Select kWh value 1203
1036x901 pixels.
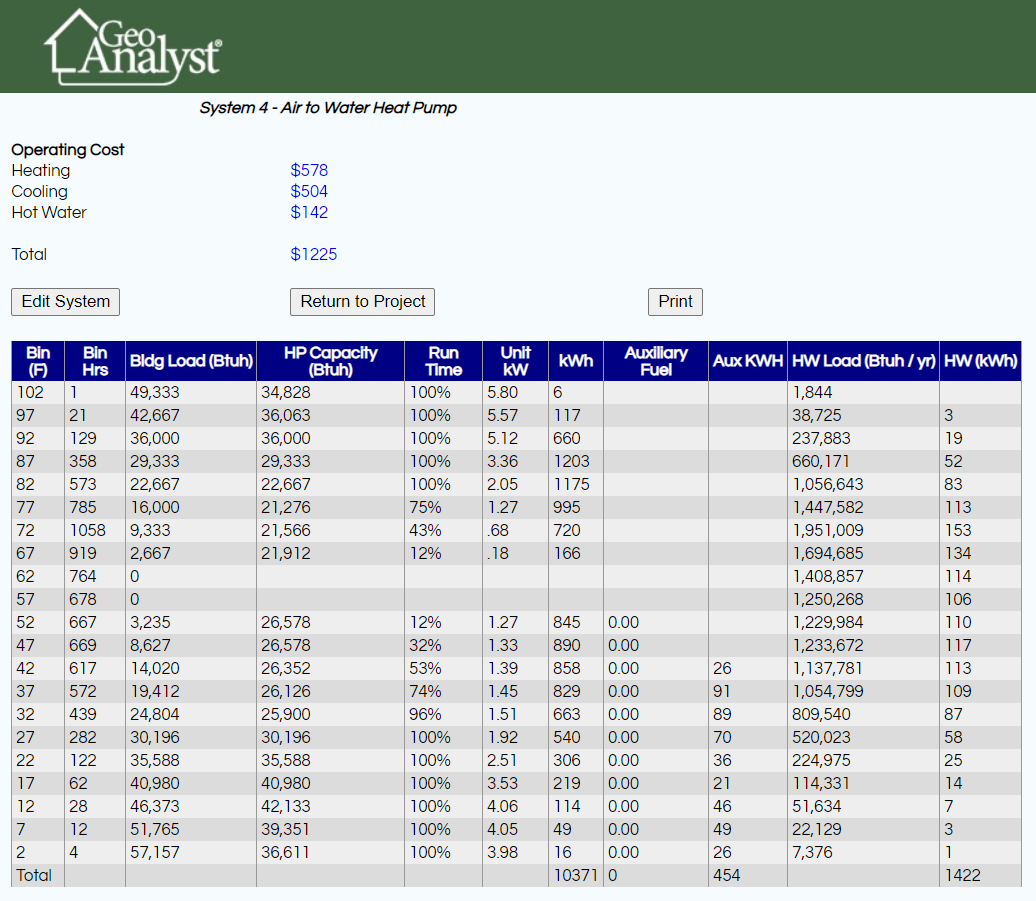click(x=572, y=462)
